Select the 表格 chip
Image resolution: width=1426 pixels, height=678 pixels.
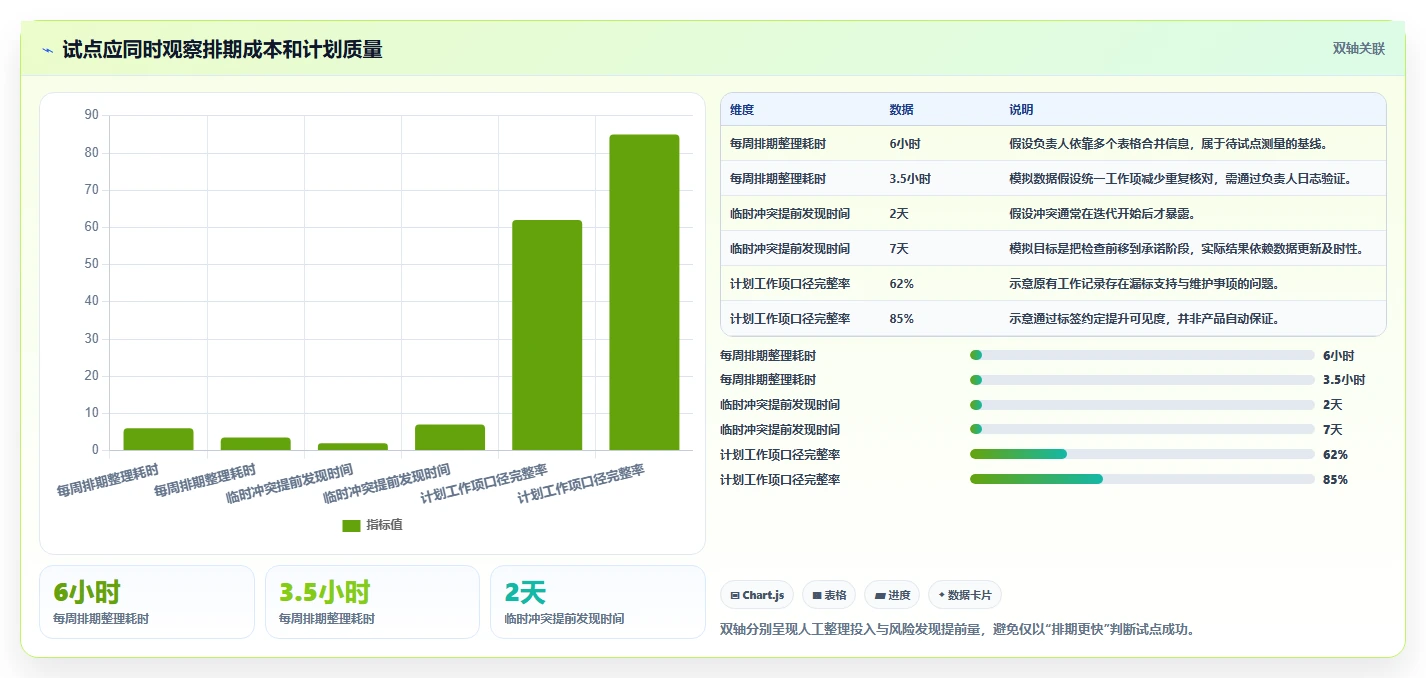coord(829,595)
